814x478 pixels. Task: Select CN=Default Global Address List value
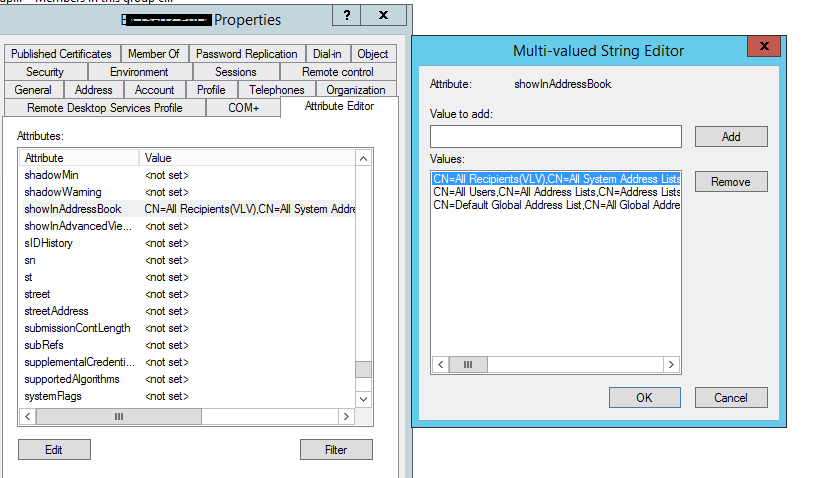pos(556,205)
